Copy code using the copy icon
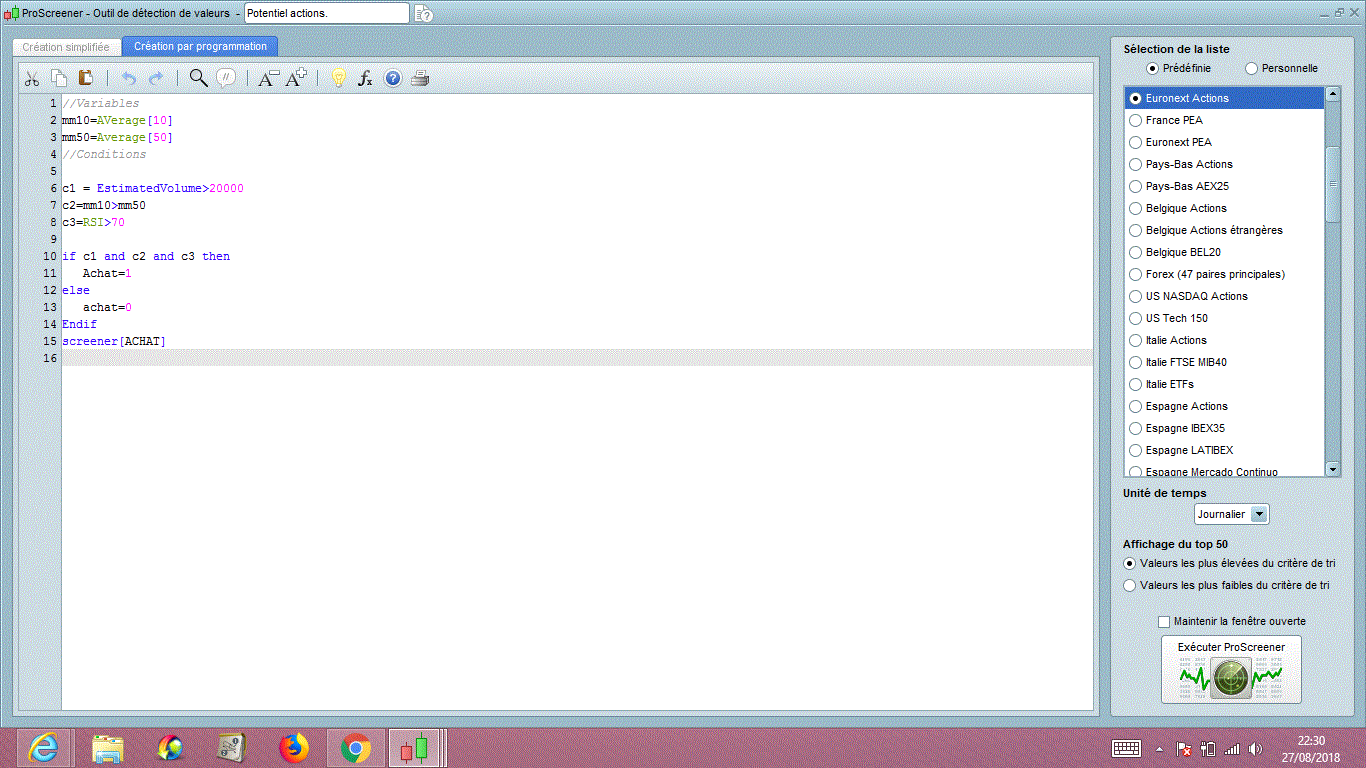The width and height of the screenshot is (1366, 768). pos(59,78)
